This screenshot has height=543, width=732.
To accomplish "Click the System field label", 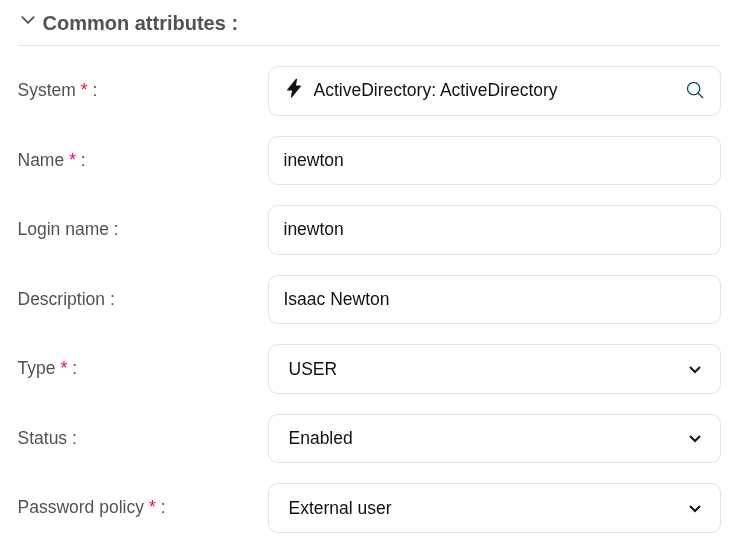I will coord(47,91).
